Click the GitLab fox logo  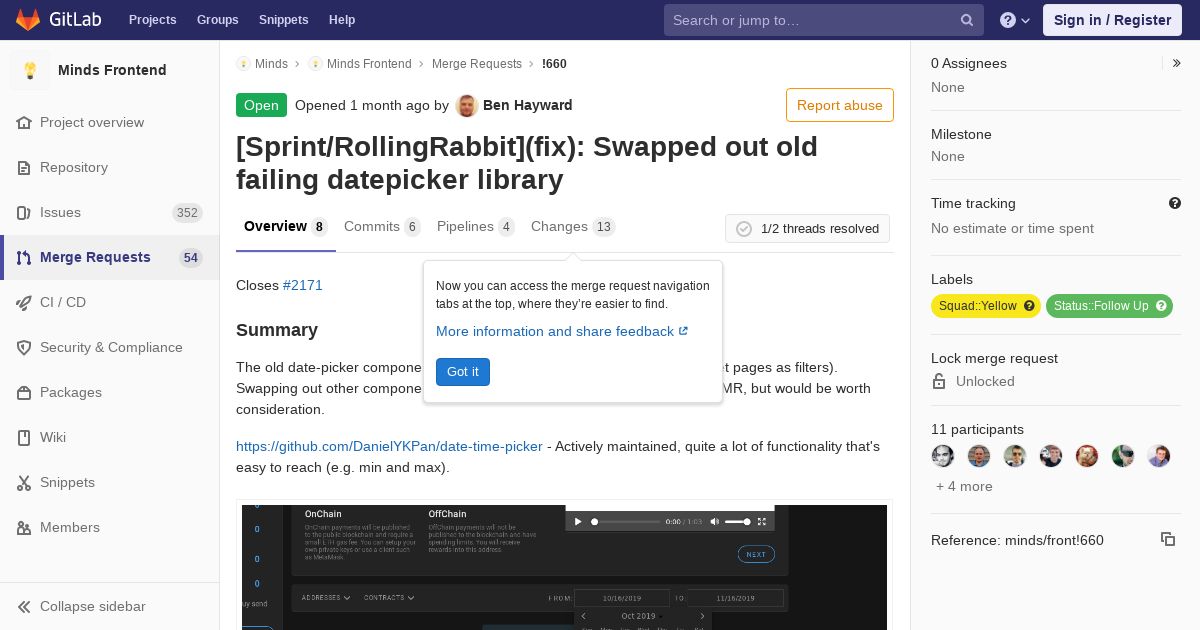(x=28, y=19)
